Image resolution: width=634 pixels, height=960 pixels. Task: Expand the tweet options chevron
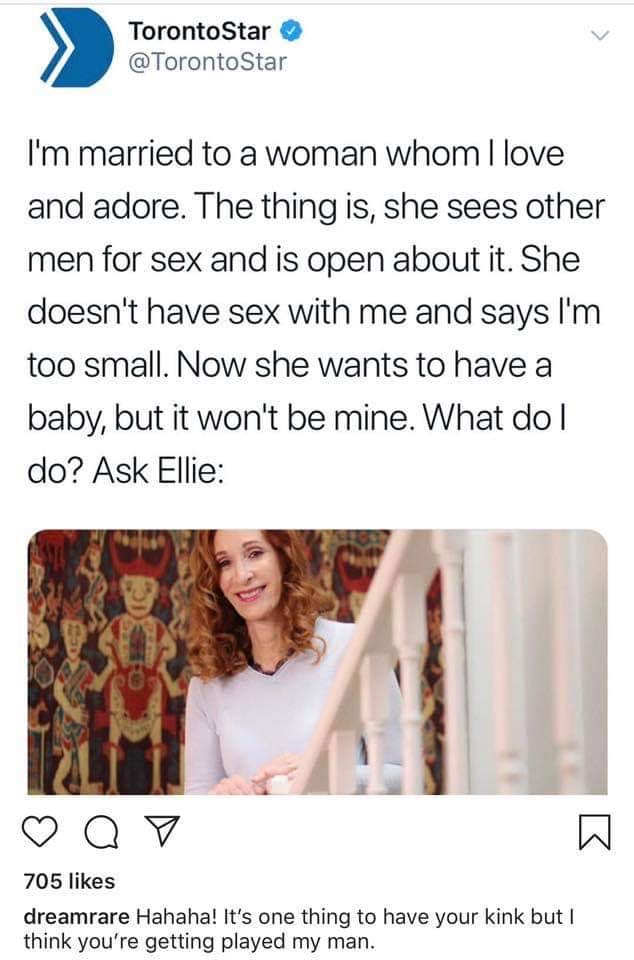601,36
